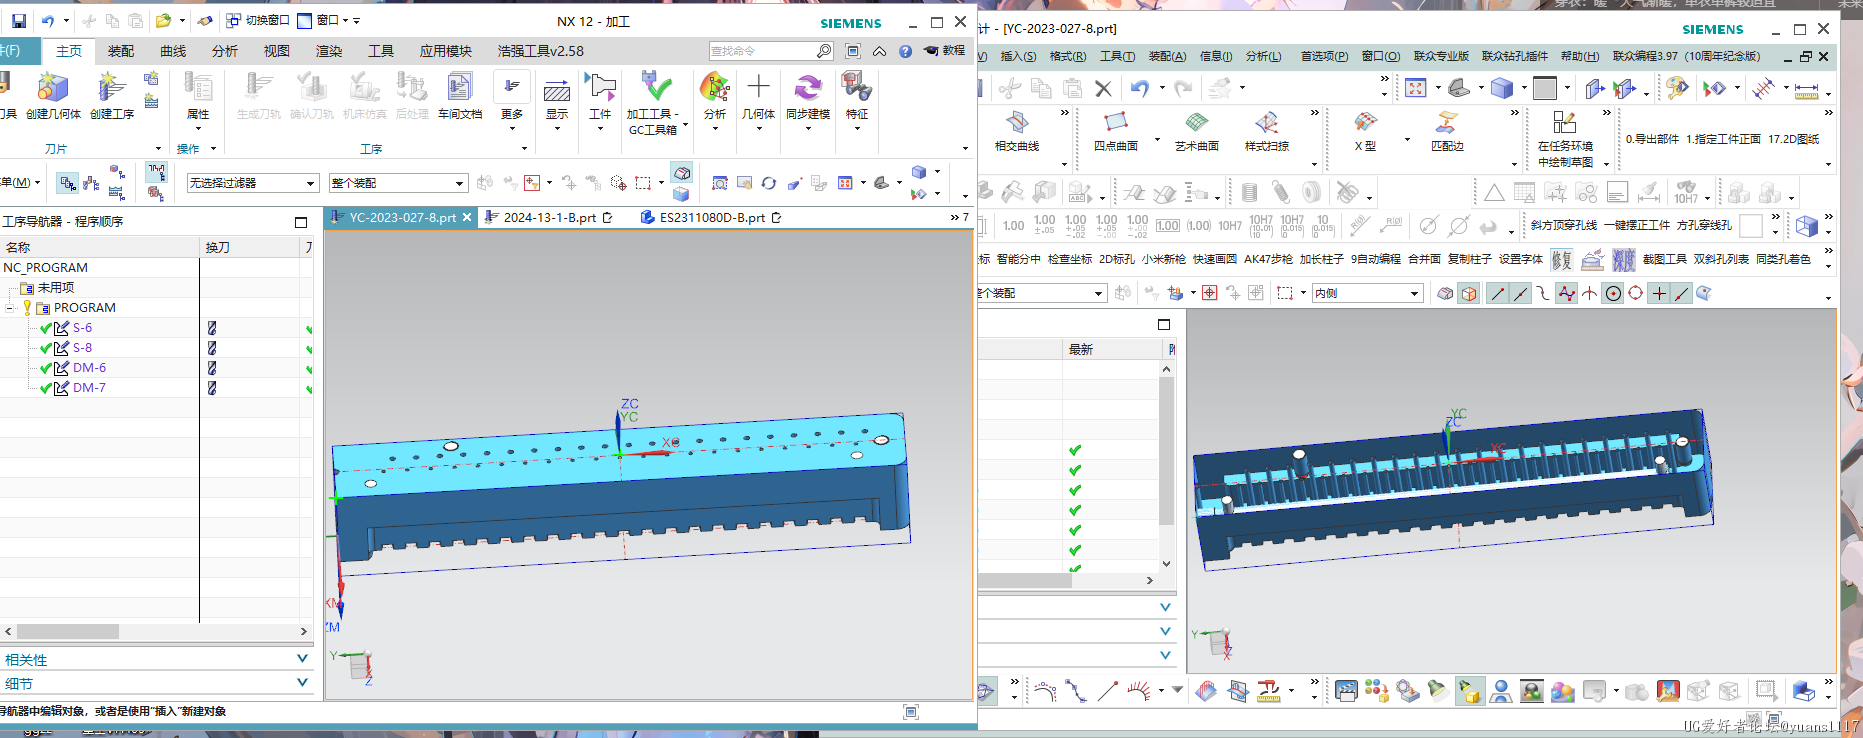Toggle the quadrant point snap icon
This screenshot has width=1863, height=738.
tap(1636, 293)
